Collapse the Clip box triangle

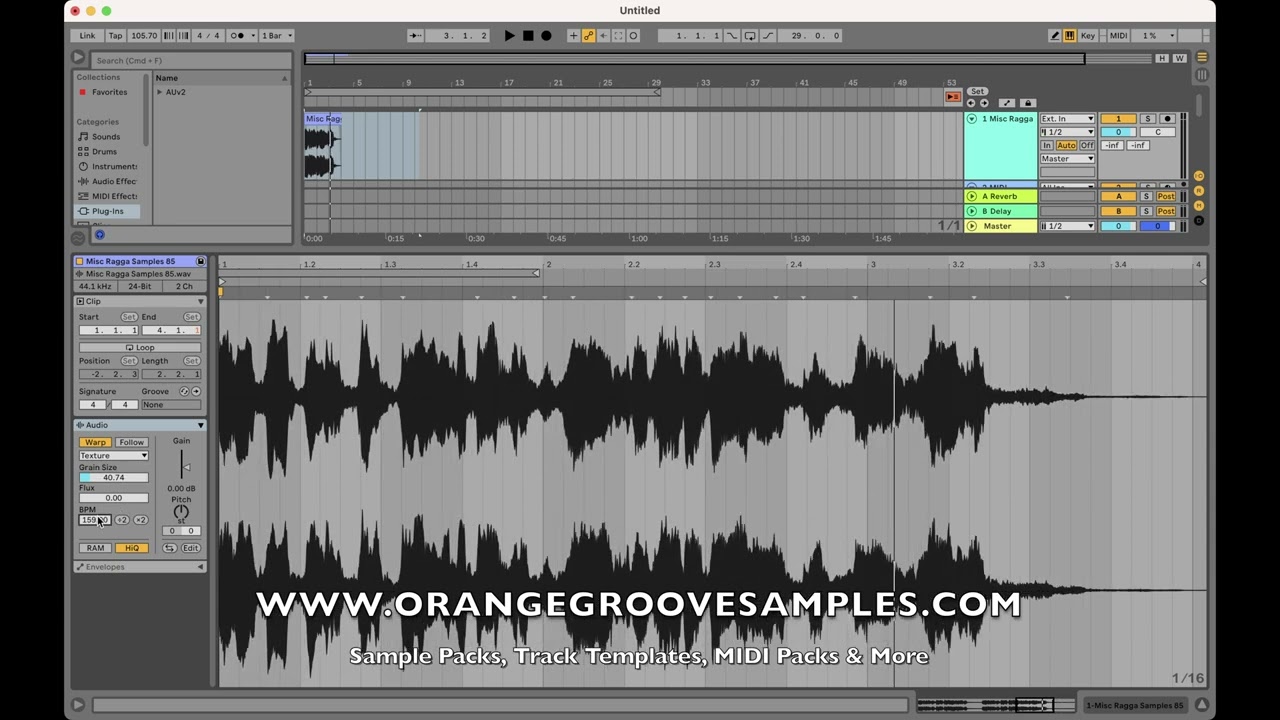[200, 301]
